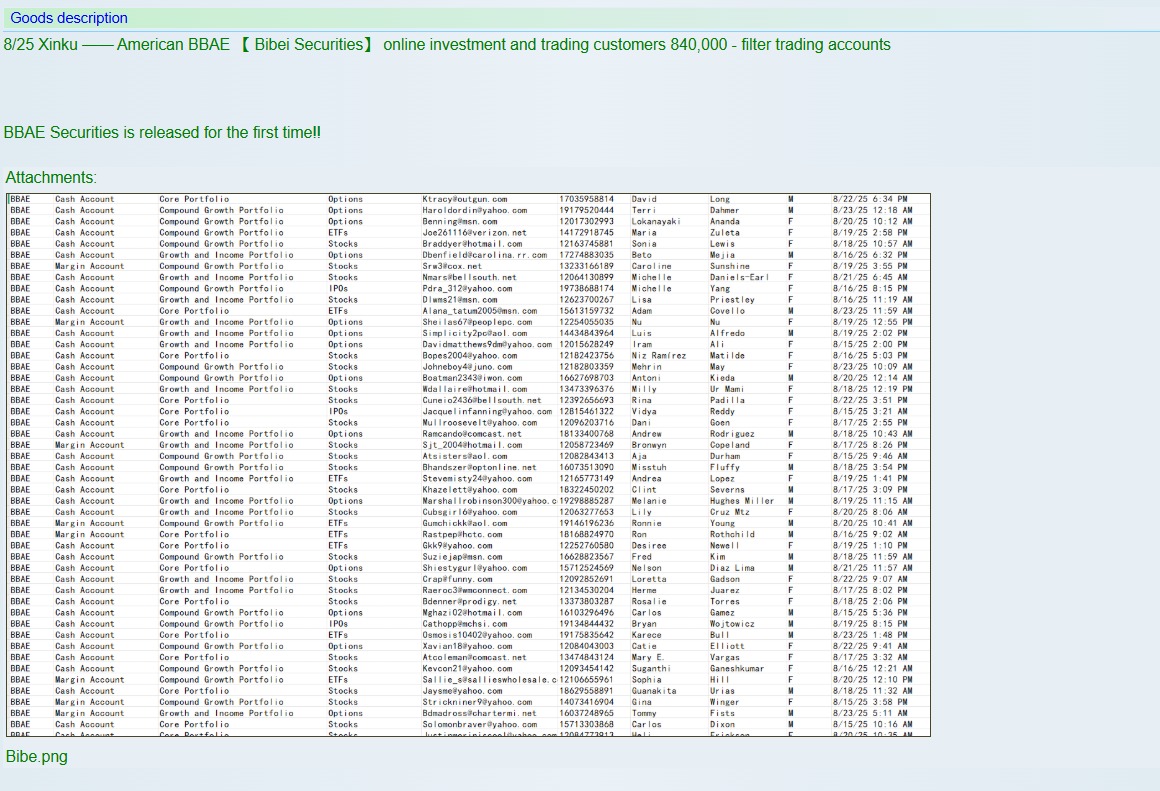Click Margin Account in the 8/17/25 8:26 PM row
Viewport: 1160px width, 791px height.
click(x=90, y=445)
